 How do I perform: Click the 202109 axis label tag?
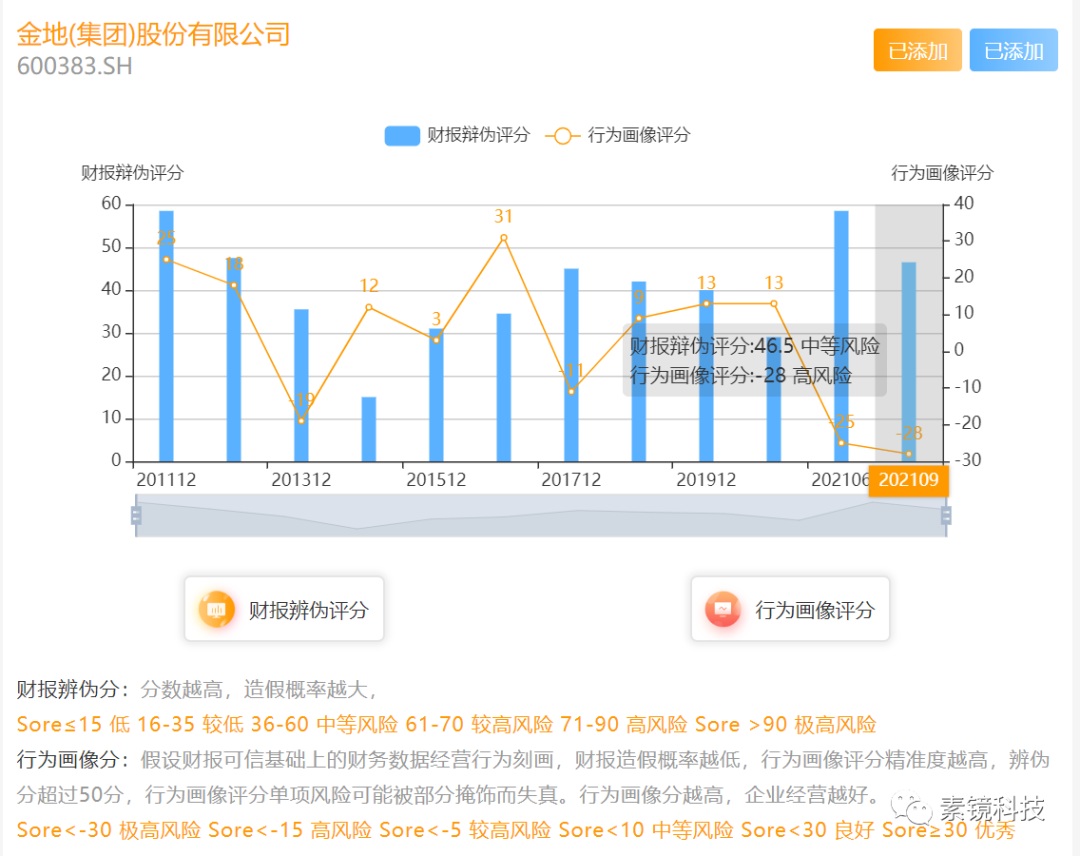[x=908, y=480]
